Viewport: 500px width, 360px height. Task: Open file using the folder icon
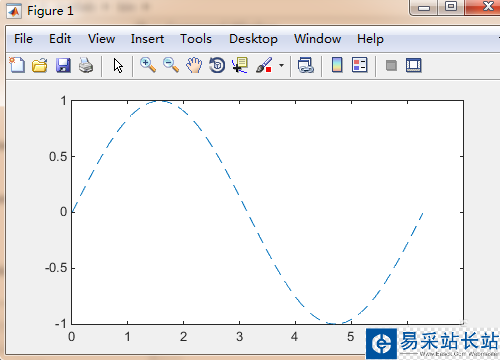40,65
